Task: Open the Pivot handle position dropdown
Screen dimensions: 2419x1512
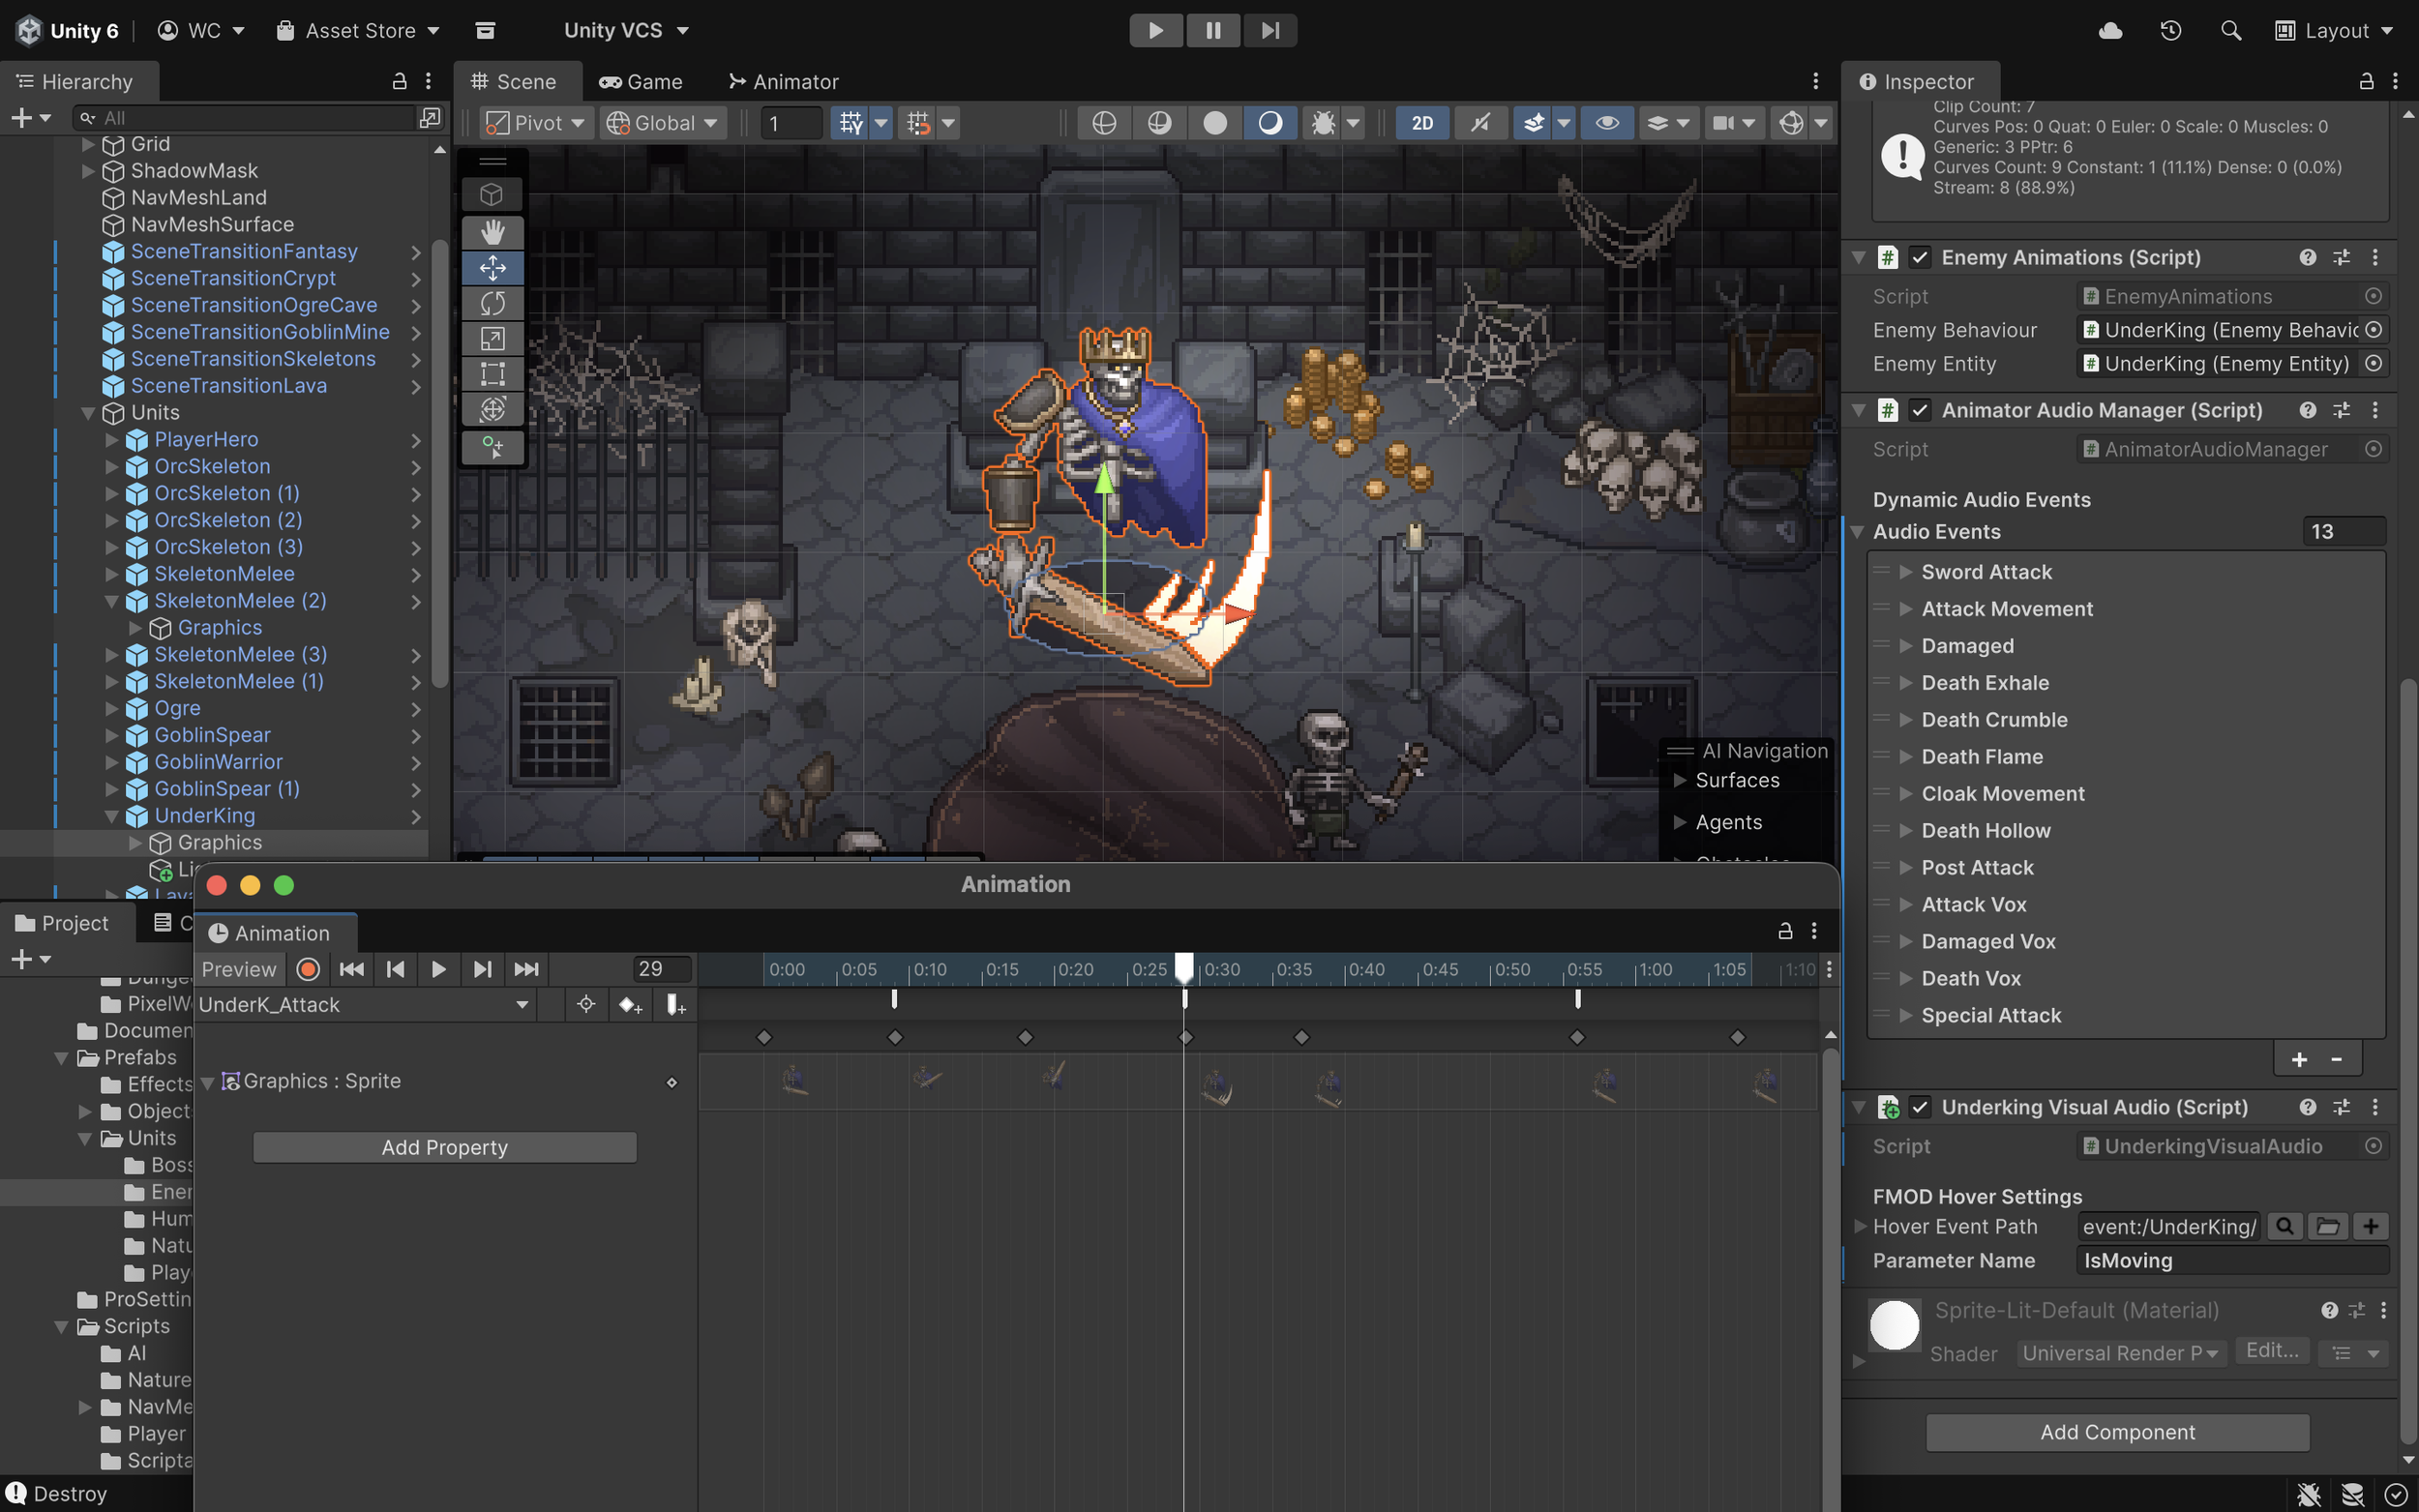Action: pyautogui.click(x=536, y=123)
